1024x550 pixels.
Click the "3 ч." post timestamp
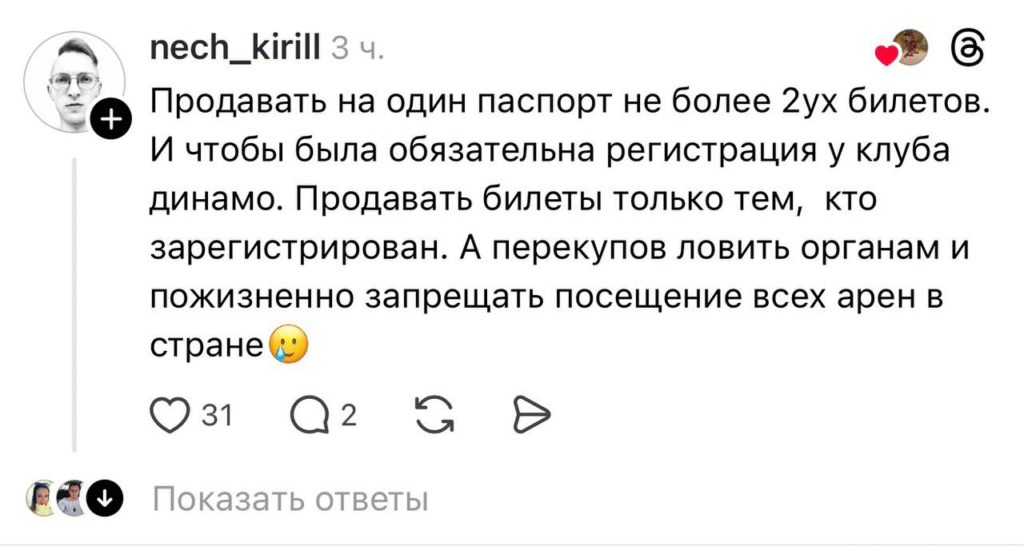tap(357, 49)
